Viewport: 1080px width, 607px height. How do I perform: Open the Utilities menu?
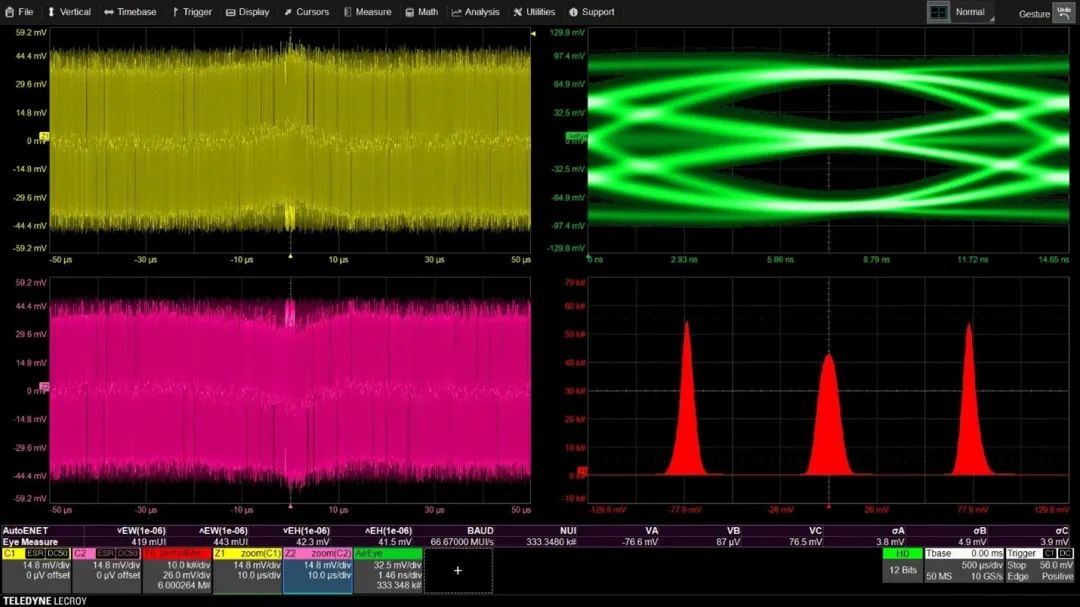point(534,12)
